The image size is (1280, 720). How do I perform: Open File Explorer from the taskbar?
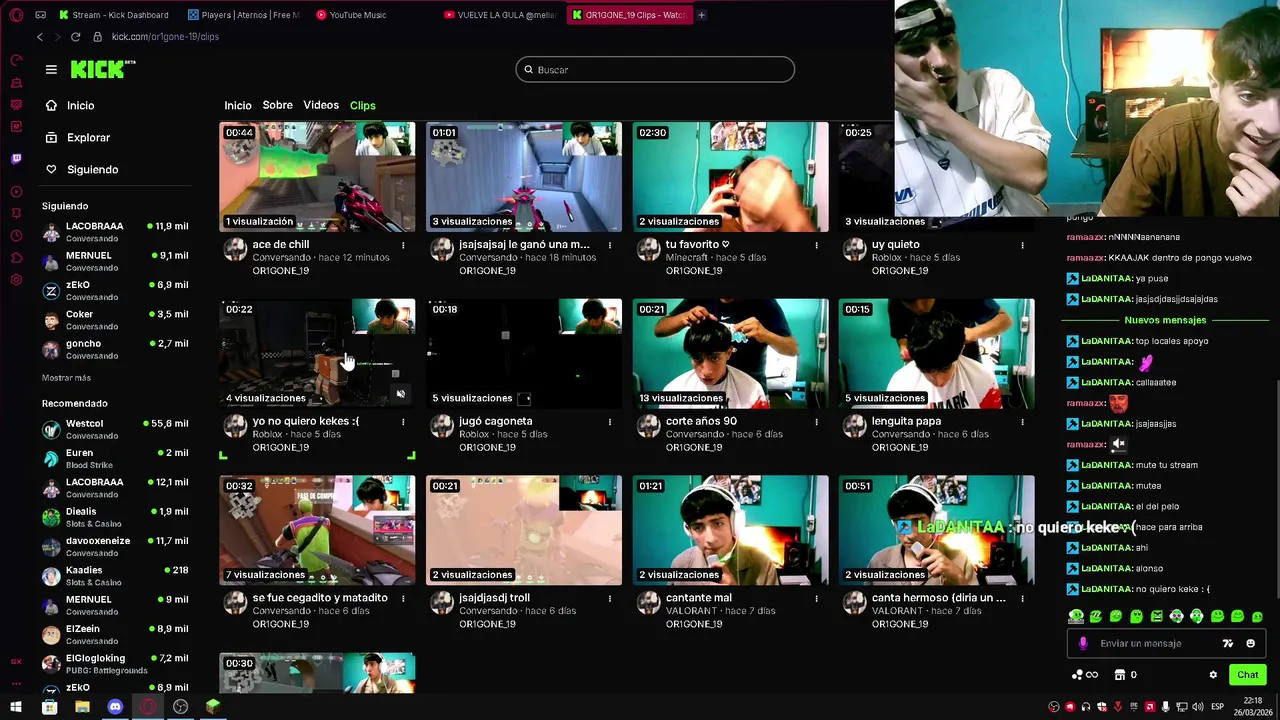[82, 707]
